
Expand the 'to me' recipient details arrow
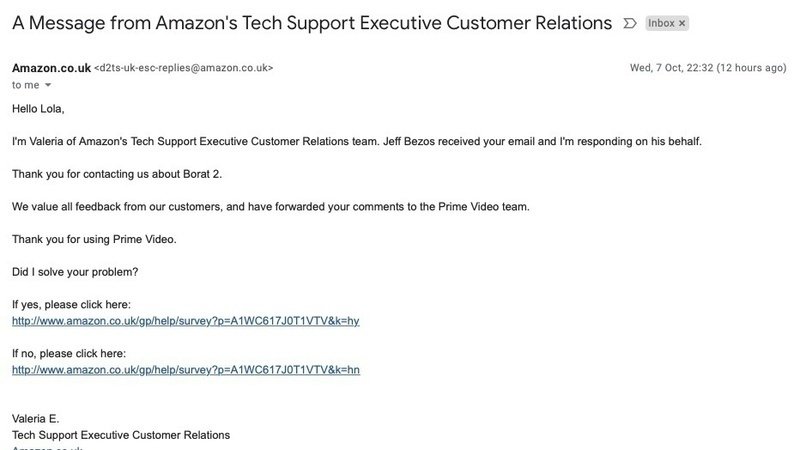pyautogui.click(x=47, y=86)
